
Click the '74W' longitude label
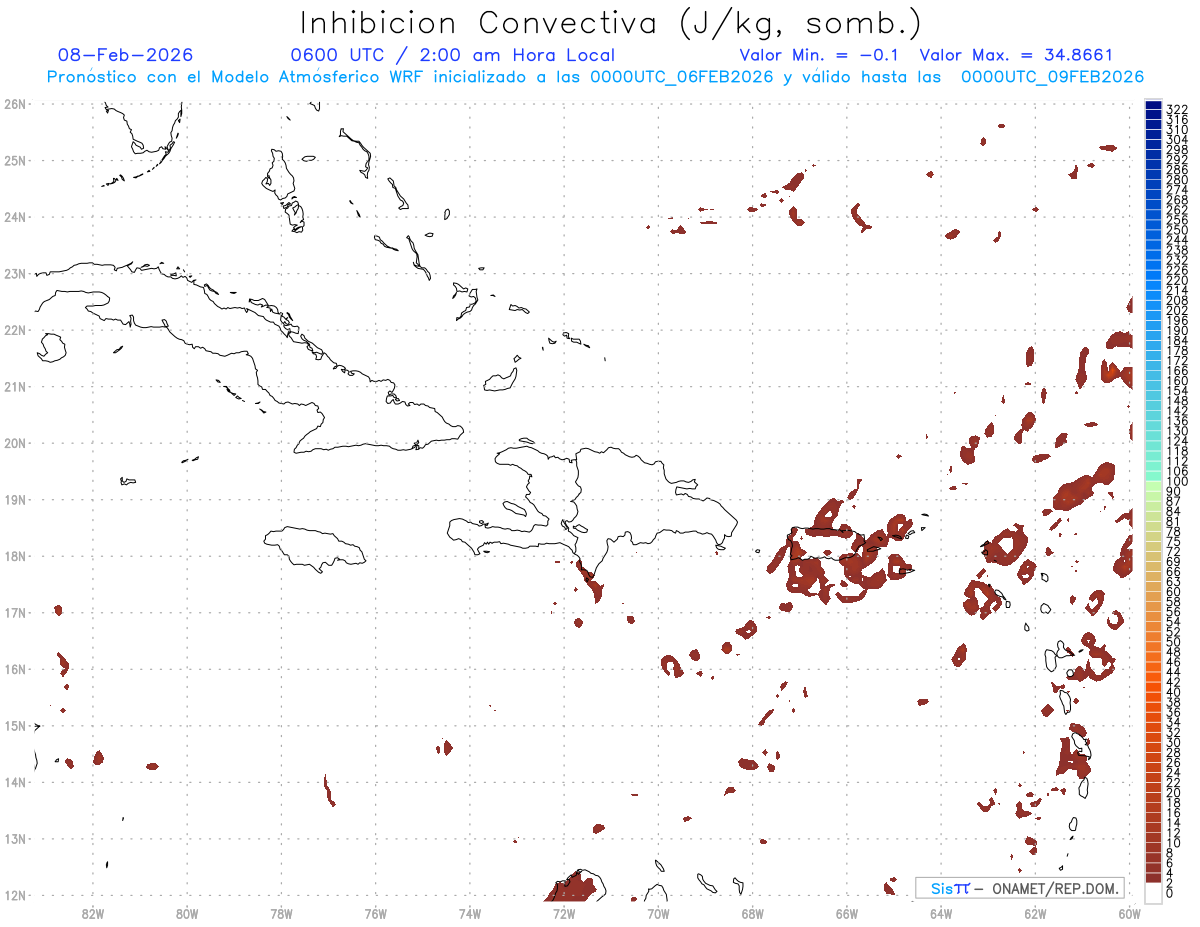pyautogui.click(x=470, y=912)
